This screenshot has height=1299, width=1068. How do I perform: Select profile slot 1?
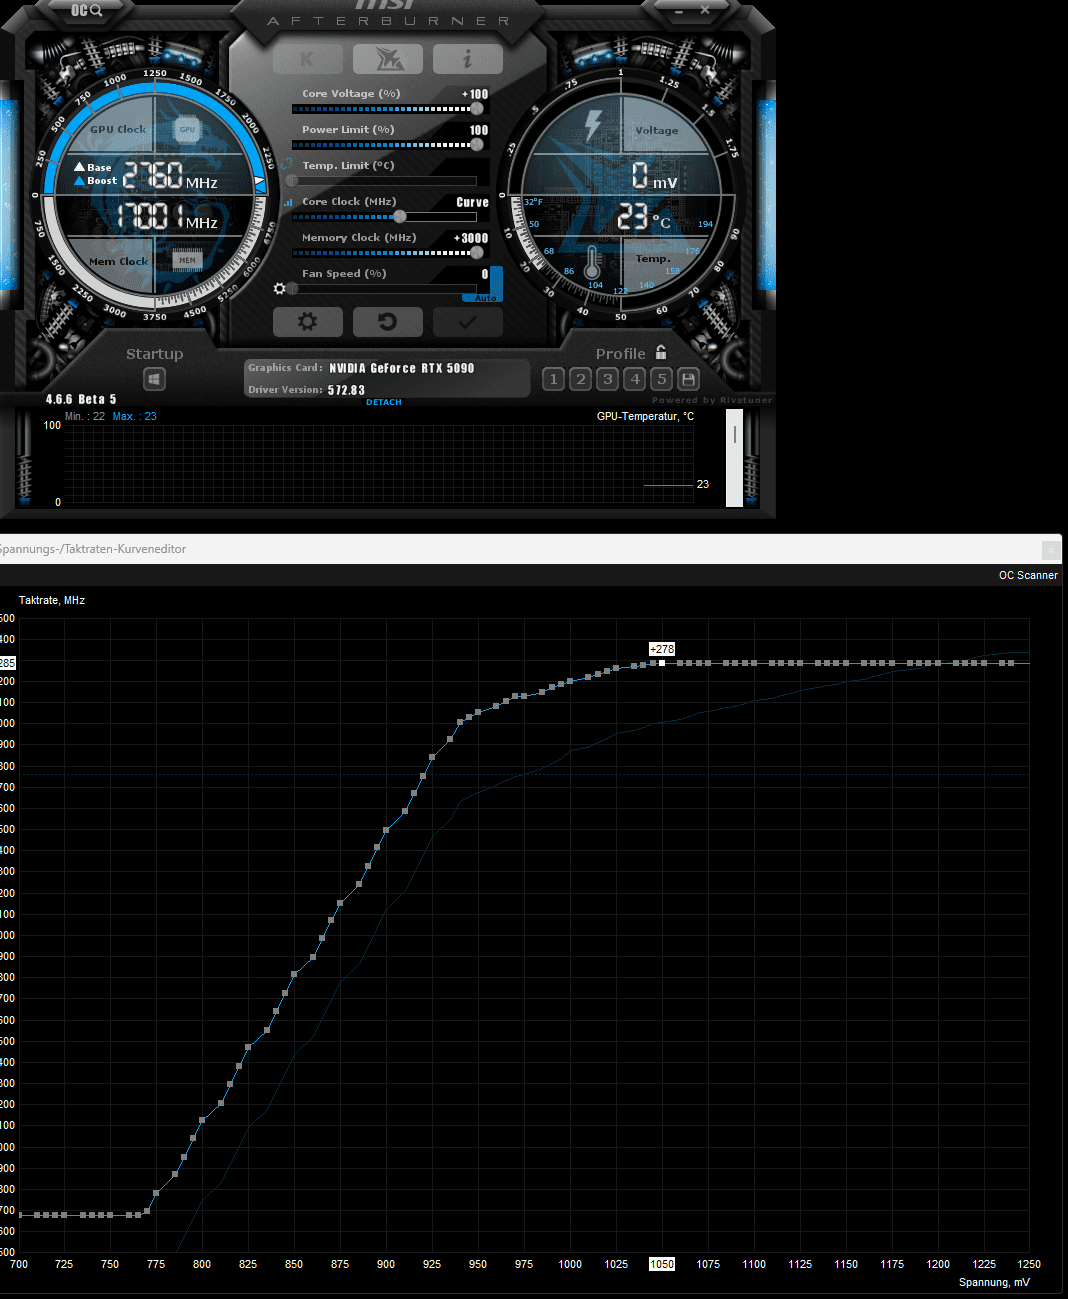click(x=553, y=379)
